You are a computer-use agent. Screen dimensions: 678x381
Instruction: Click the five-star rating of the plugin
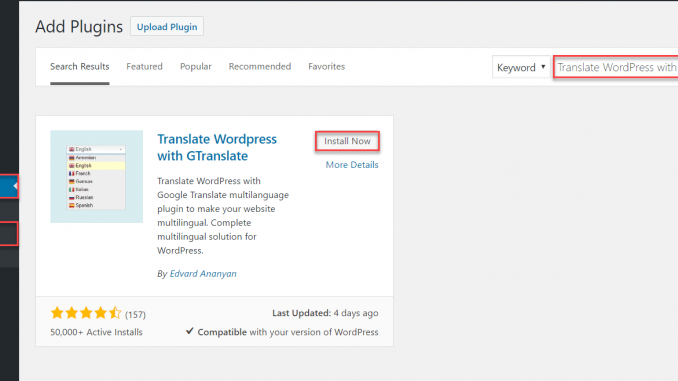point(86,313)
